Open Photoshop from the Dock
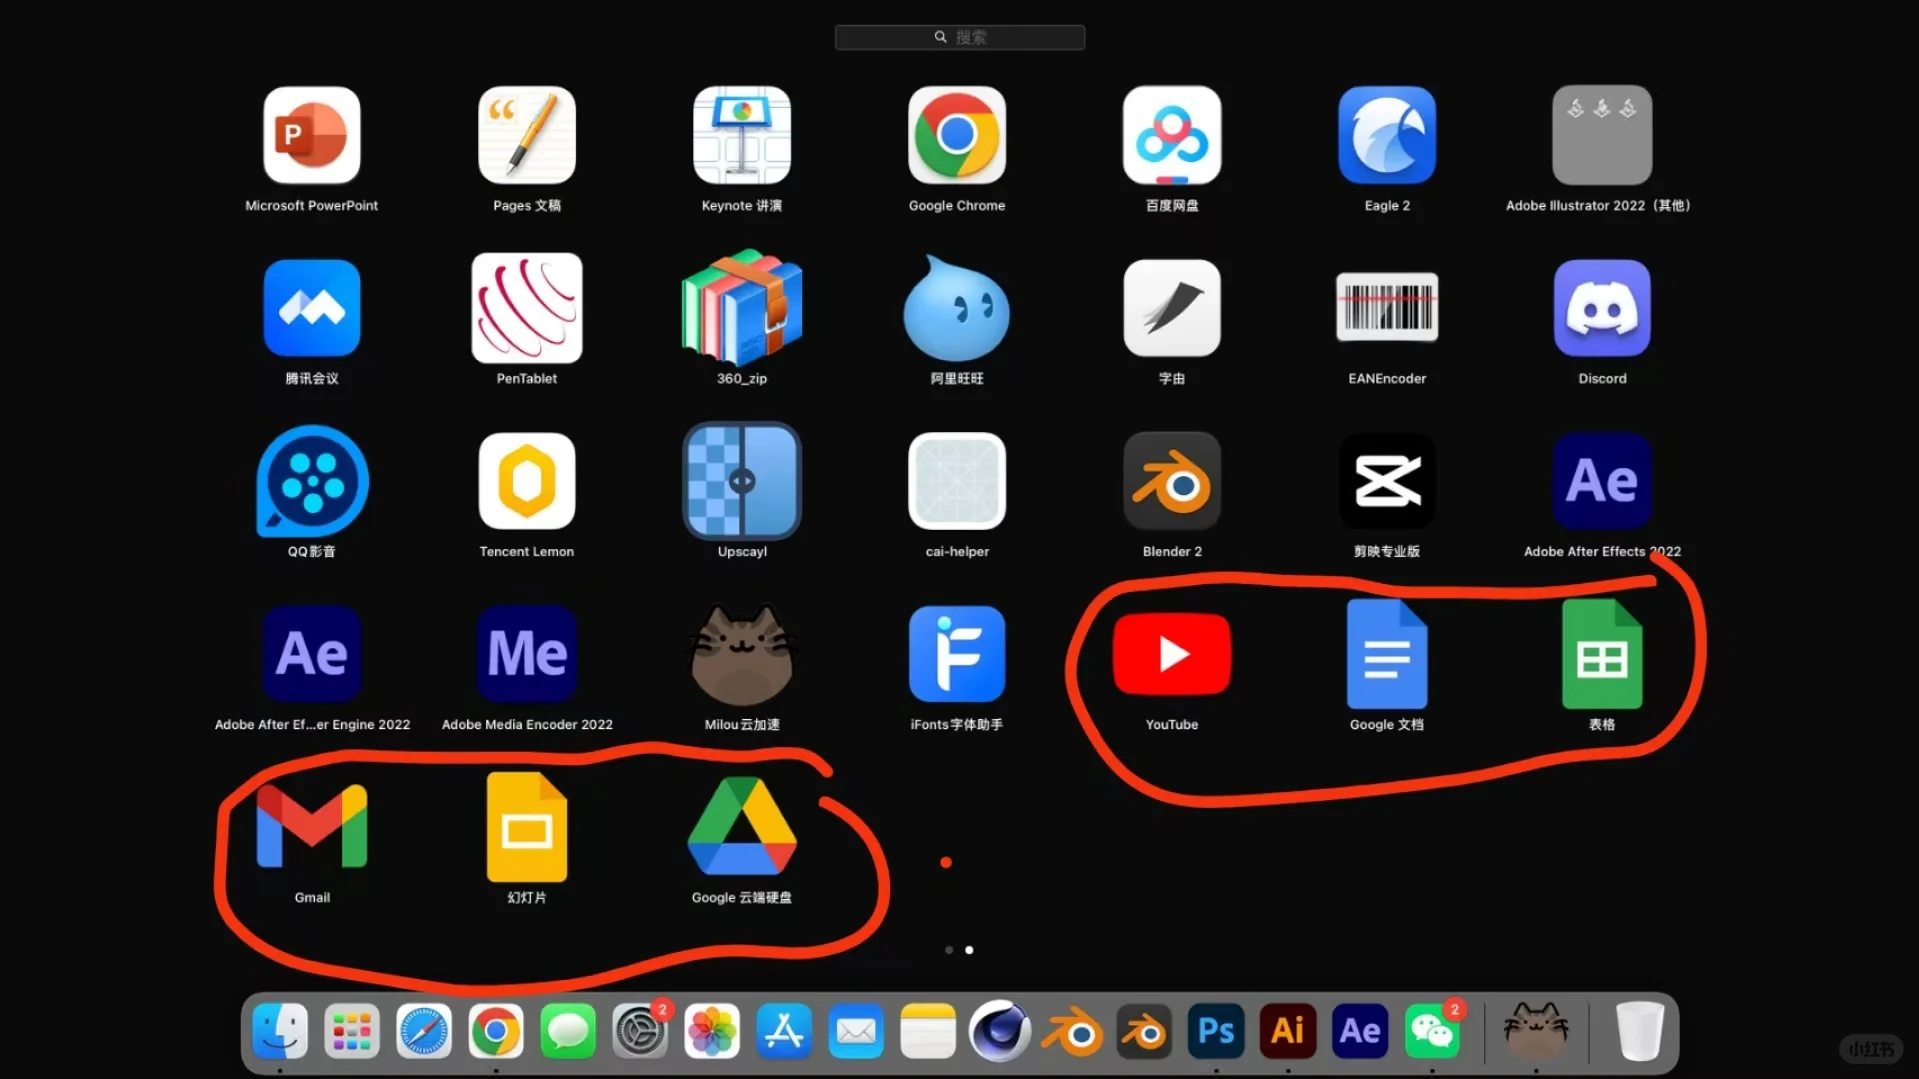1919x1079 pixels. [x=1216, y=1031]
